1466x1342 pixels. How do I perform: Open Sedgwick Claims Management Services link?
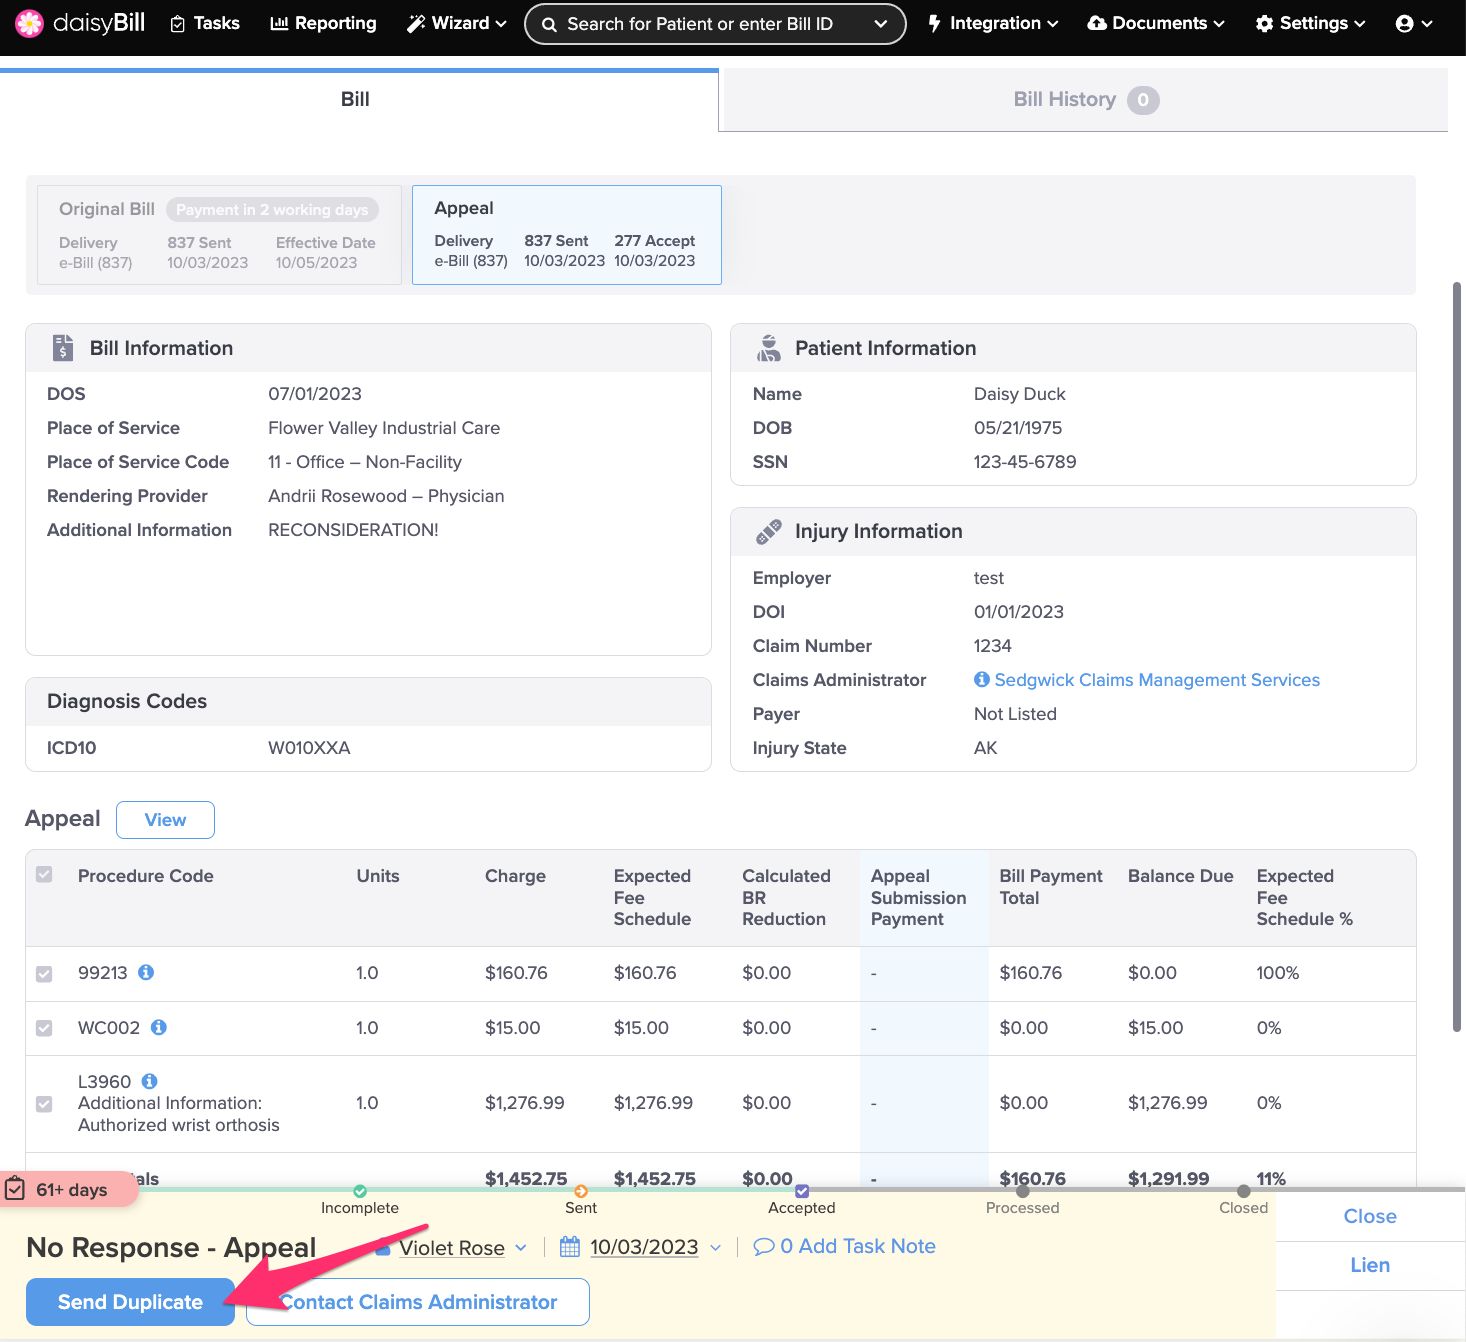(1157, 680)
